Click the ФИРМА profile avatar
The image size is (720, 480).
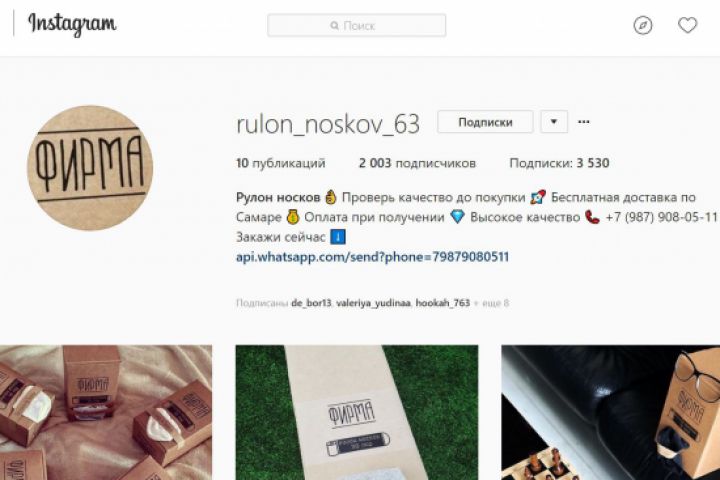[90, 168]
